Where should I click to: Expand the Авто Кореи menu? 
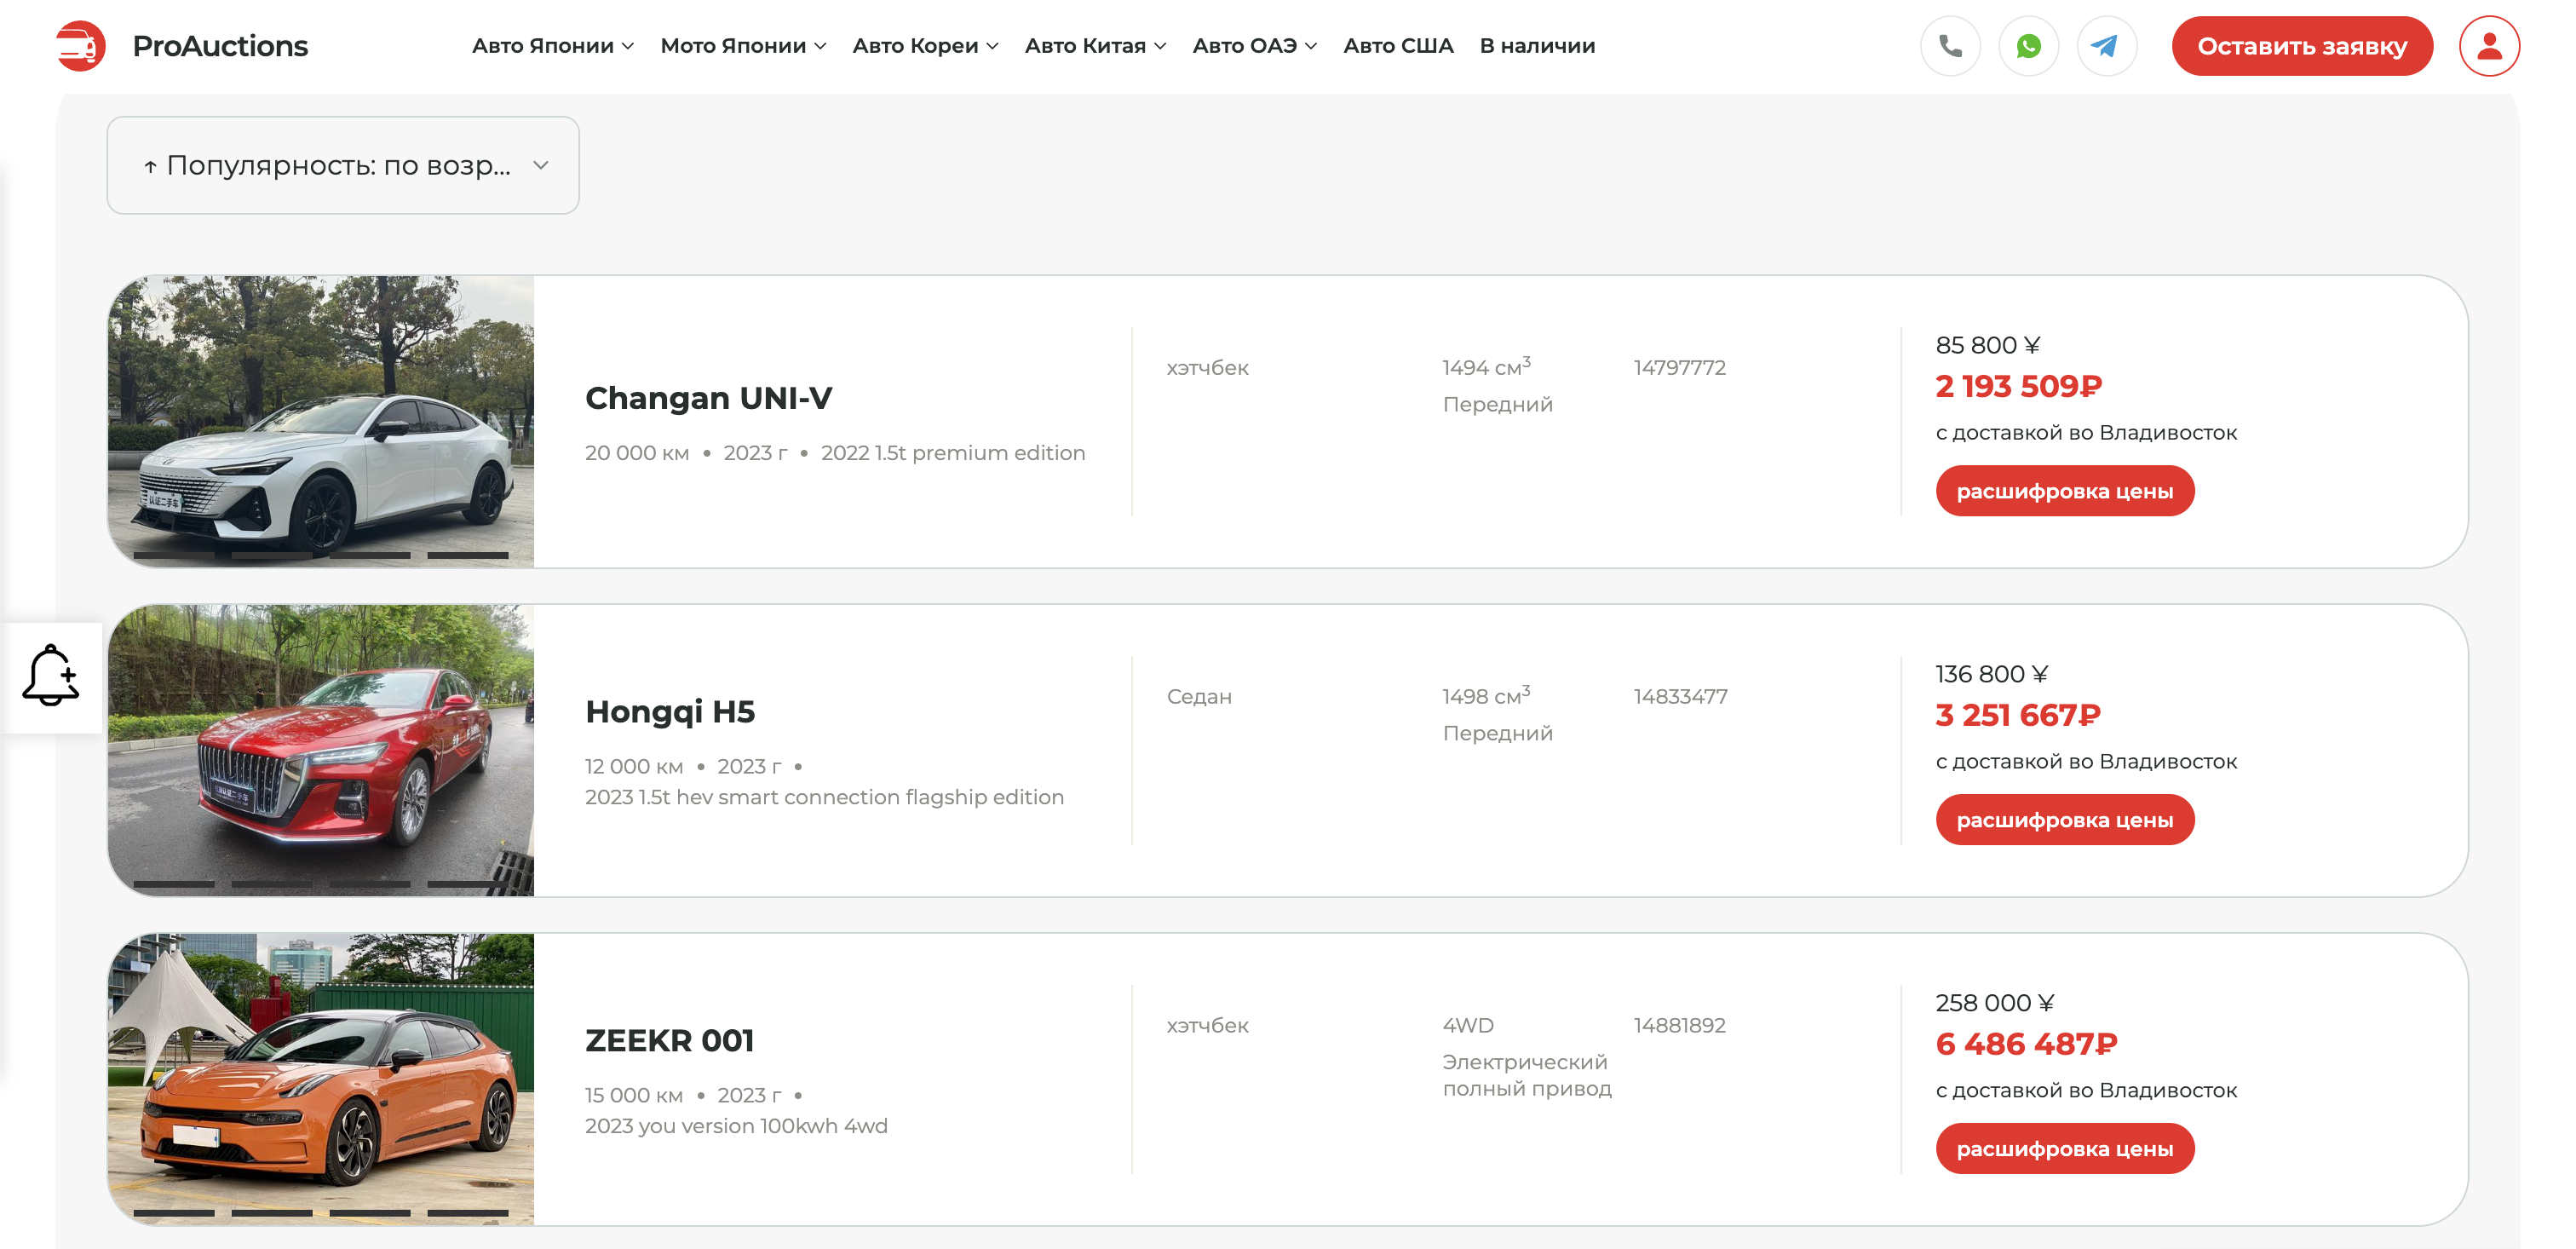925,46
